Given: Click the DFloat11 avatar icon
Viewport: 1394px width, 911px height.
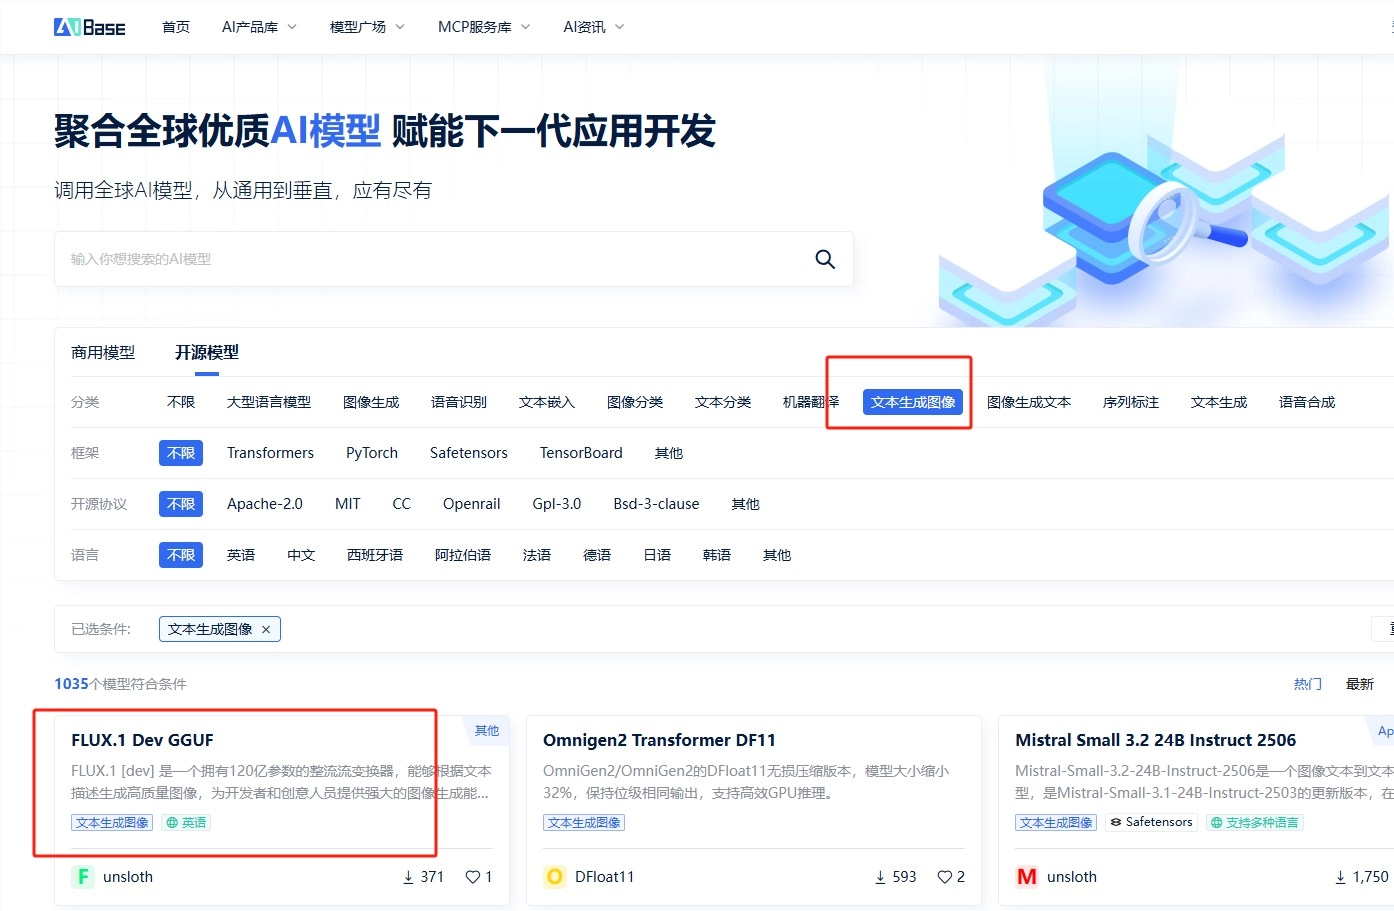Looking at the screenshot, I should (x=554, y=877).
